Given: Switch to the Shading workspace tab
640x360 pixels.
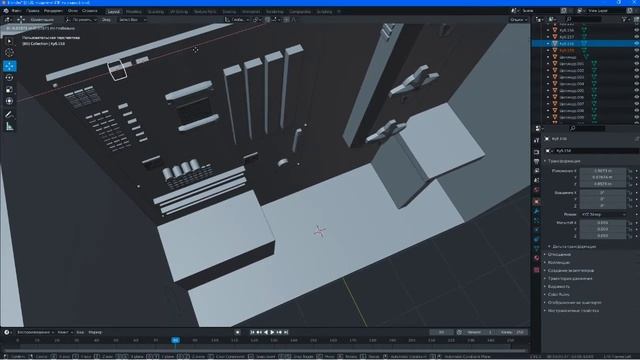Looking at the screenshot, I should (x=229, y=12).
